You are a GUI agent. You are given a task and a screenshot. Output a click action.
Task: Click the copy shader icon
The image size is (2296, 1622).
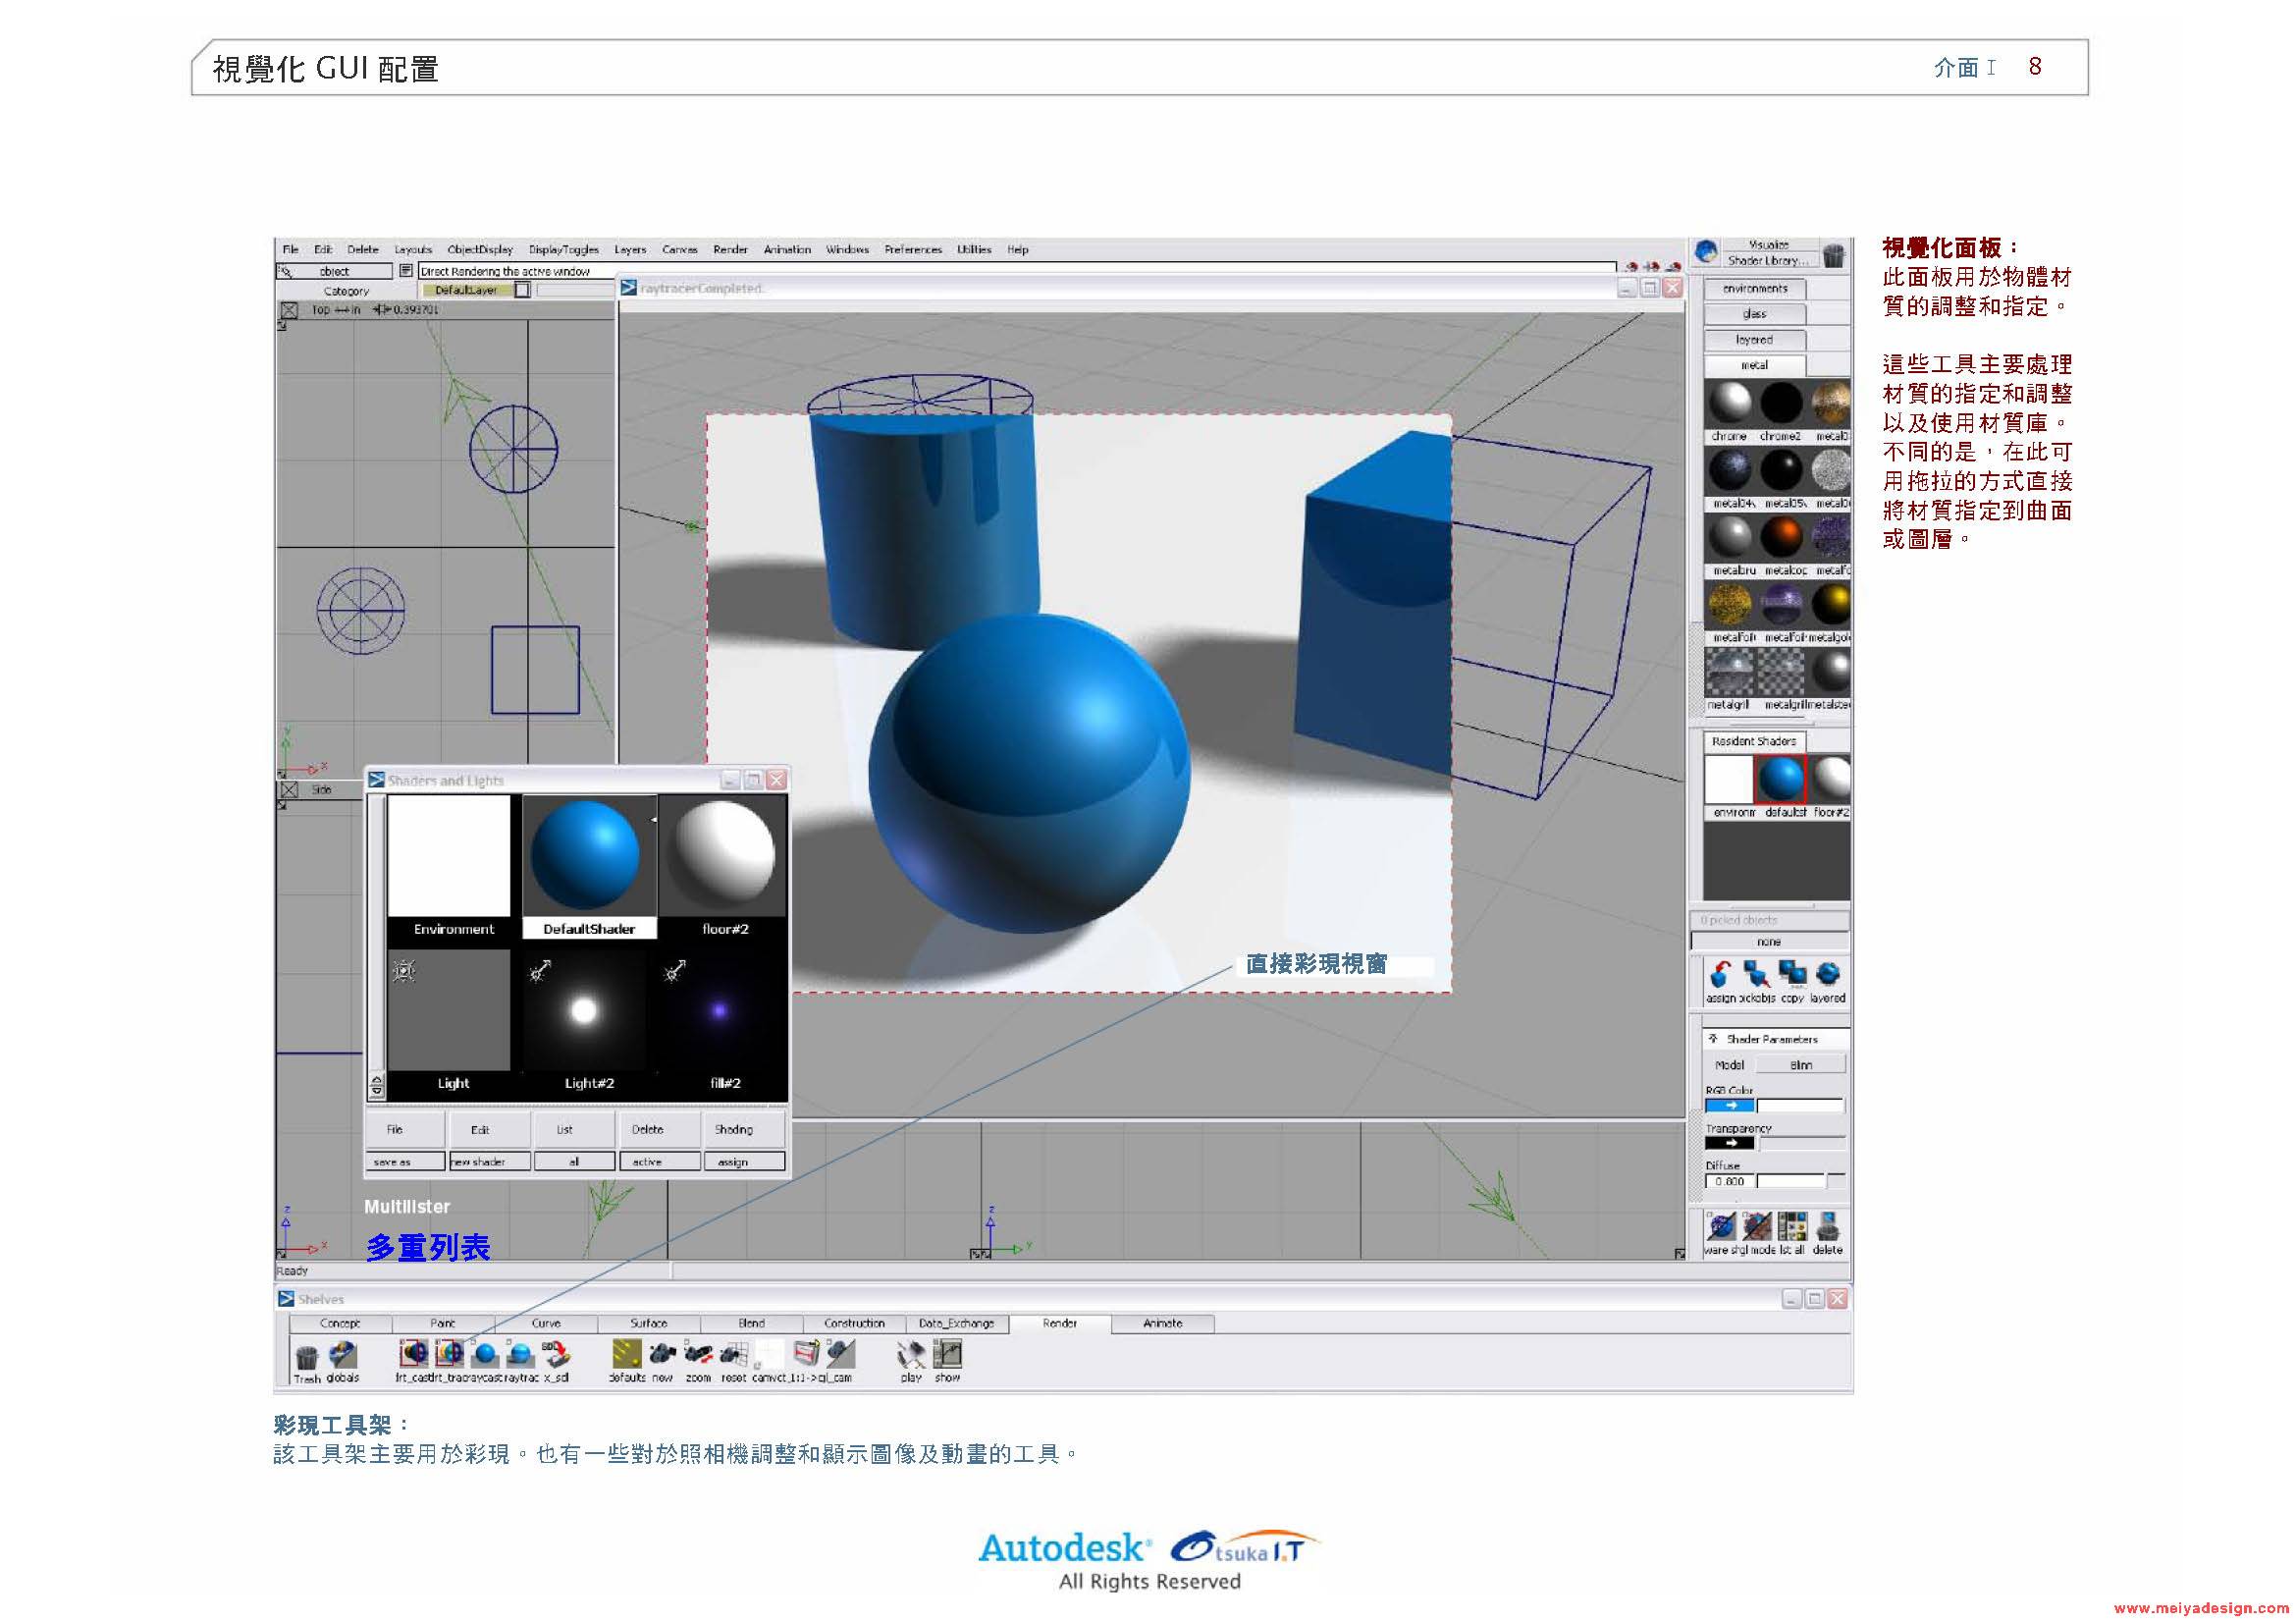click(x=1792, y=974)
